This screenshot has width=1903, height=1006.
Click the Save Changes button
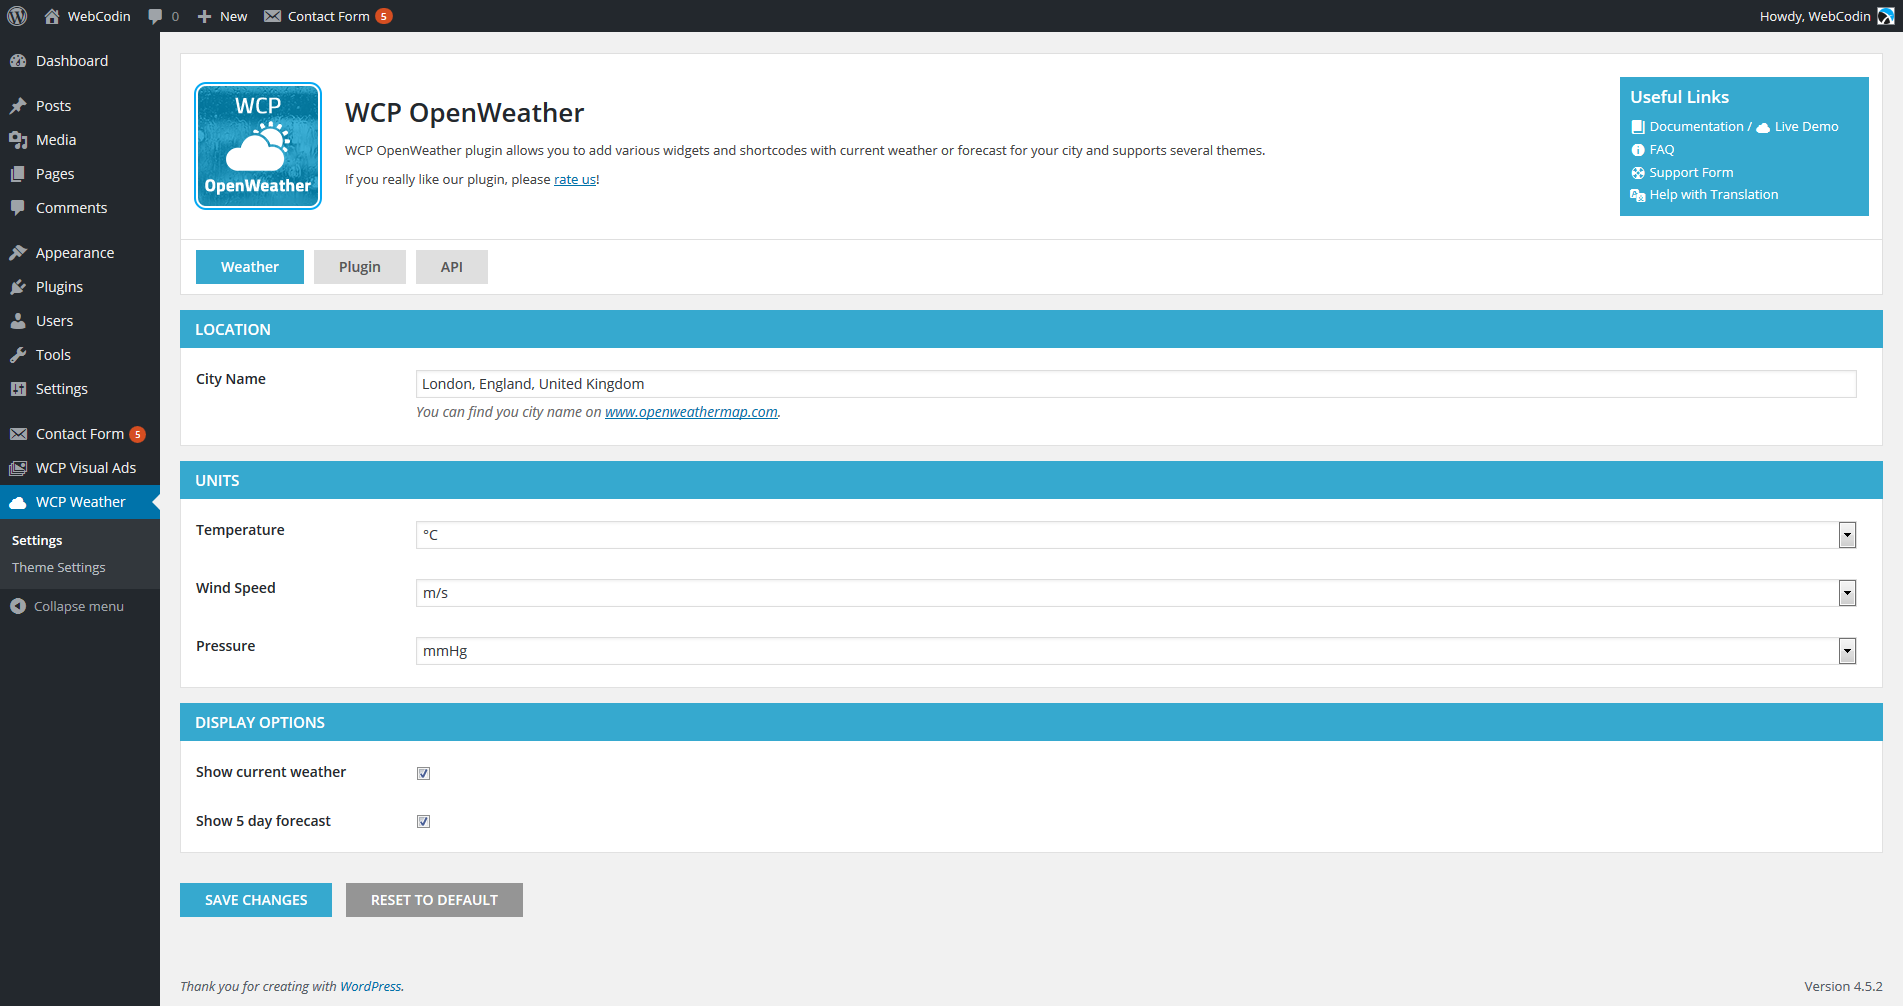(x=256, y=900)
